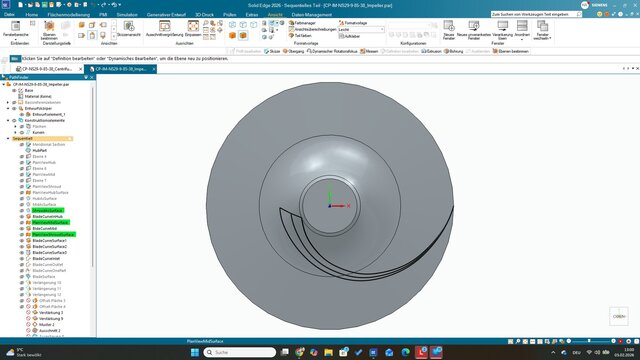The width and height of the screenshot is (640, 360).
Task: Open the Formatvorlage tool
Action: (x=353, y=23)
